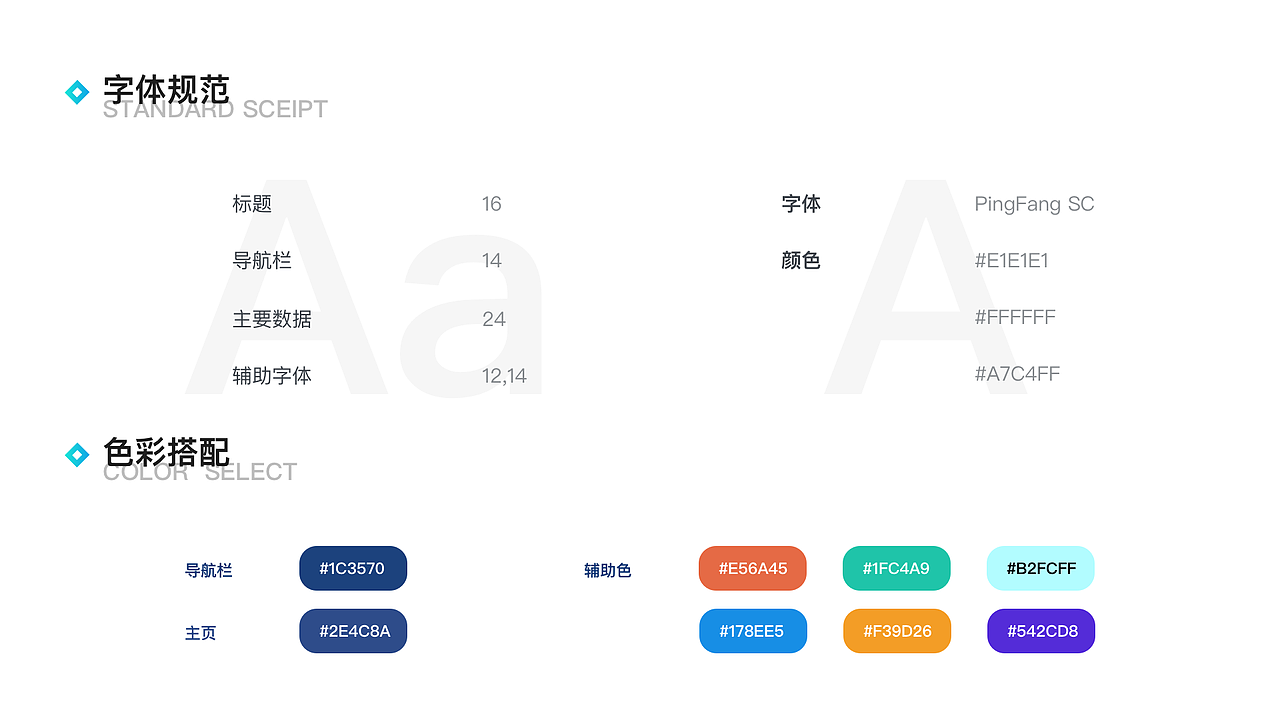The width and height of the screenshot is (1280, 720).
Task: Select the 辅助色 label text
Action: [x=607, y=568]
